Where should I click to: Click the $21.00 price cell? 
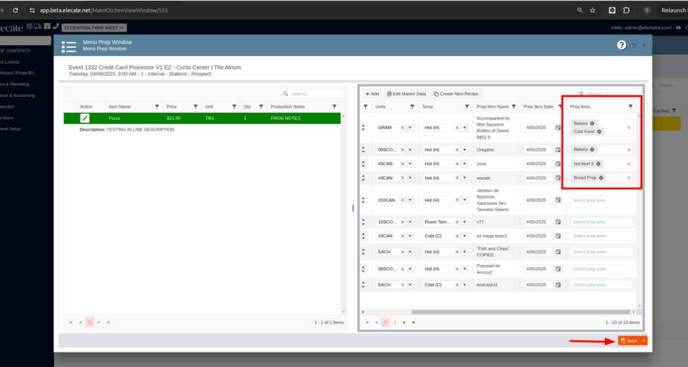[x=183, y=118]
